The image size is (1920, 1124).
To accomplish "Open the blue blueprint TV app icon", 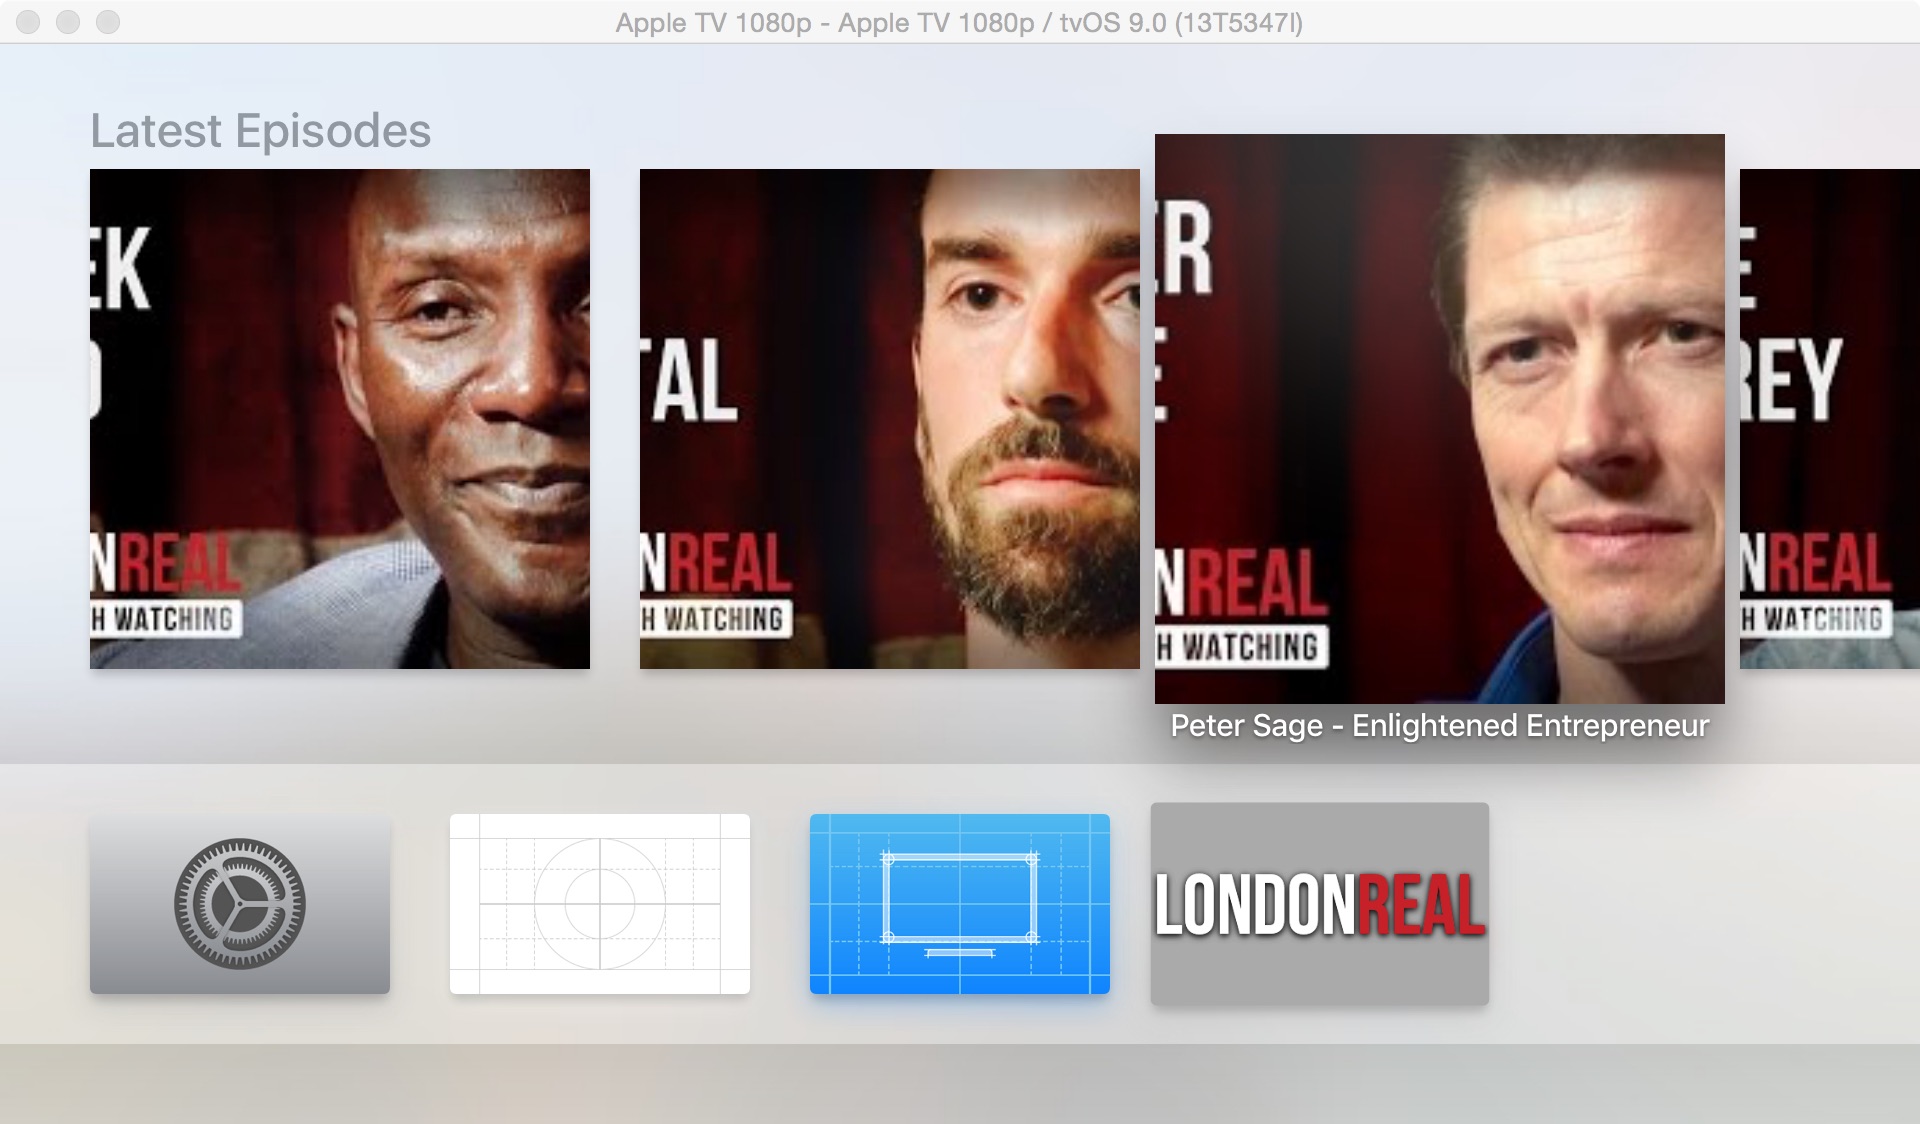I will (960, 904).
